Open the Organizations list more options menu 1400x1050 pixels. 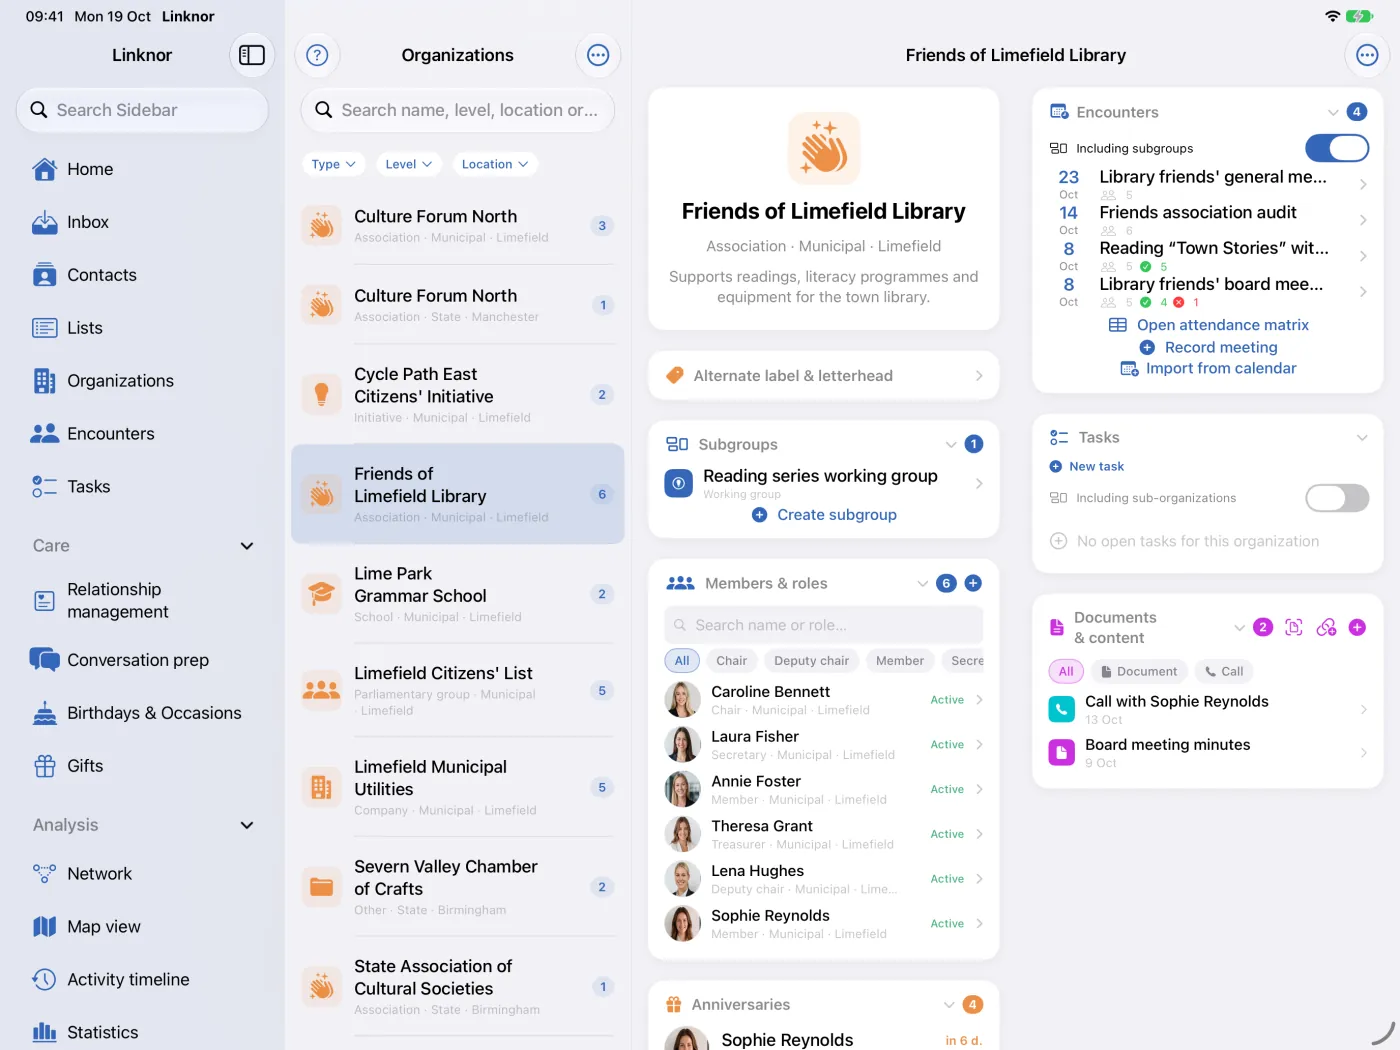coord(598,55)
